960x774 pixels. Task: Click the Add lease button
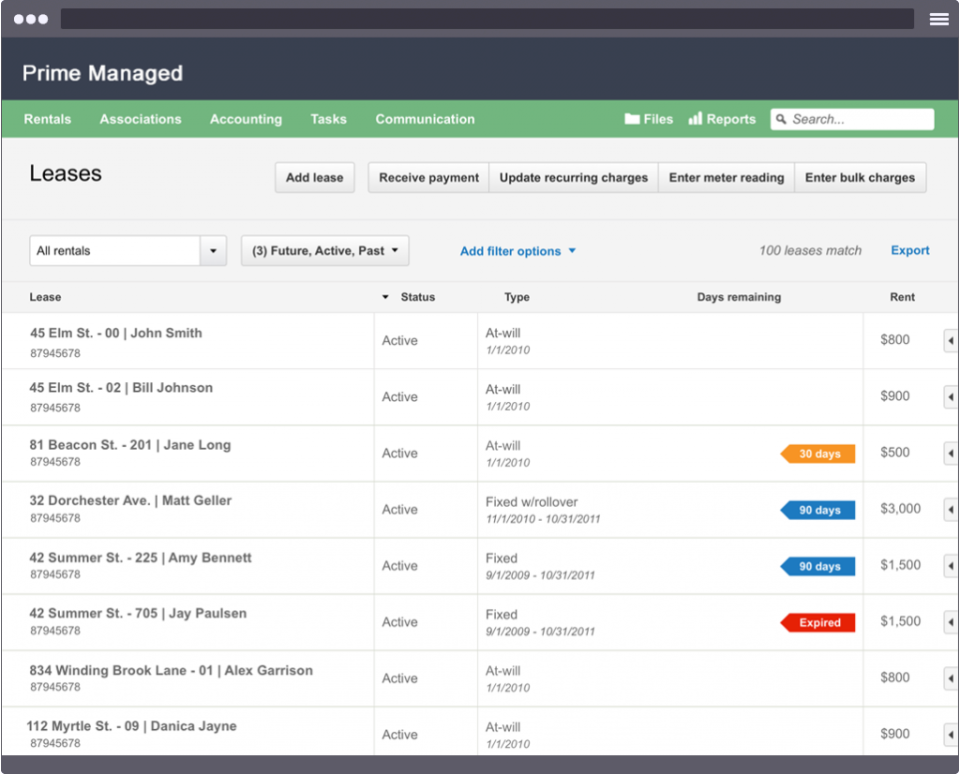coord(314,178)
